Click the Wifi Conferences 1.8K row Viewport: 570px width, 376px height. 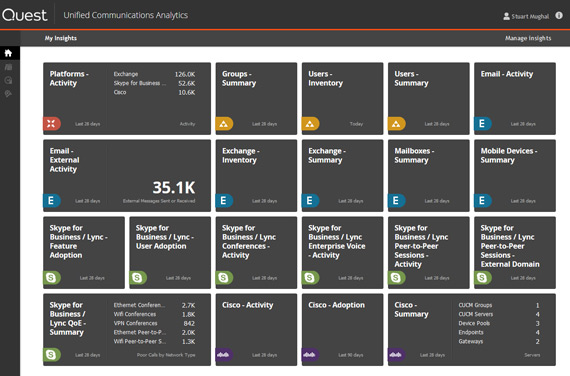154,314
